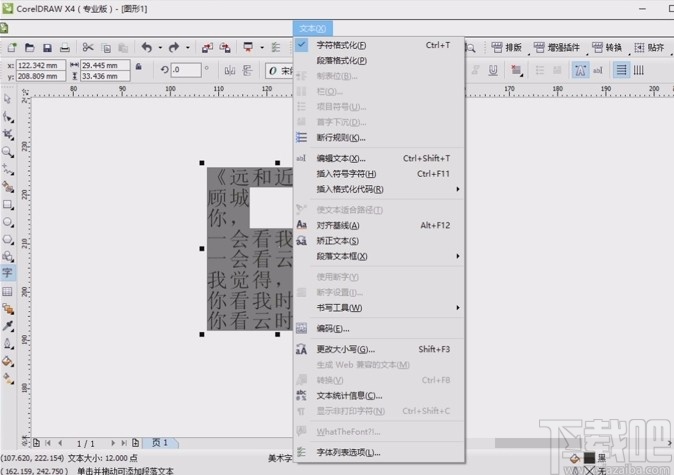The image size is (674, 475).
Task: Click the Save disk icon
Action: coord(47,47)
